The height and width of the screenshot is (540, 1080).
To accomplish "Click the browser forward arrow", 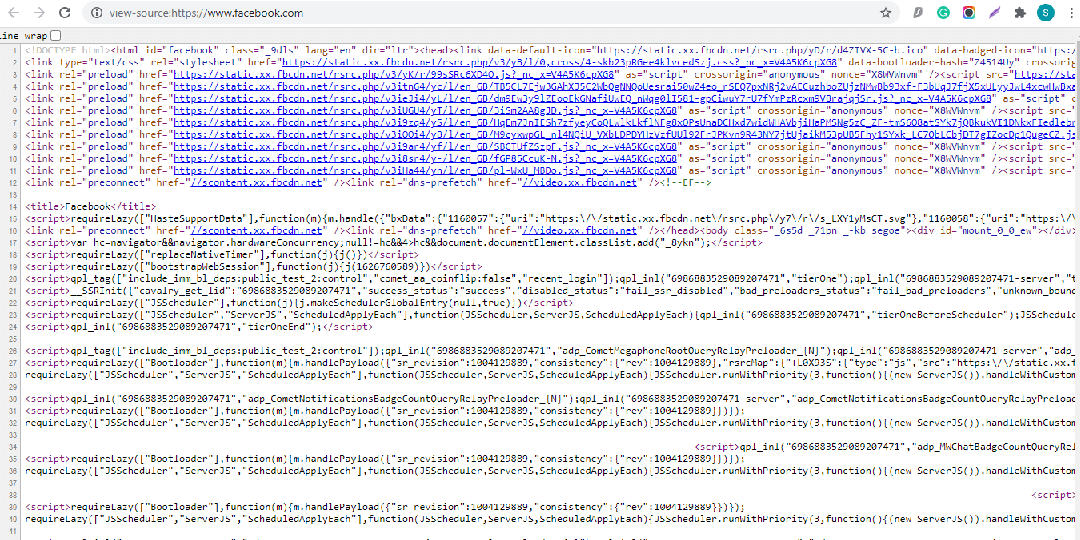I will pyautogui.click(x=41, y=12).
